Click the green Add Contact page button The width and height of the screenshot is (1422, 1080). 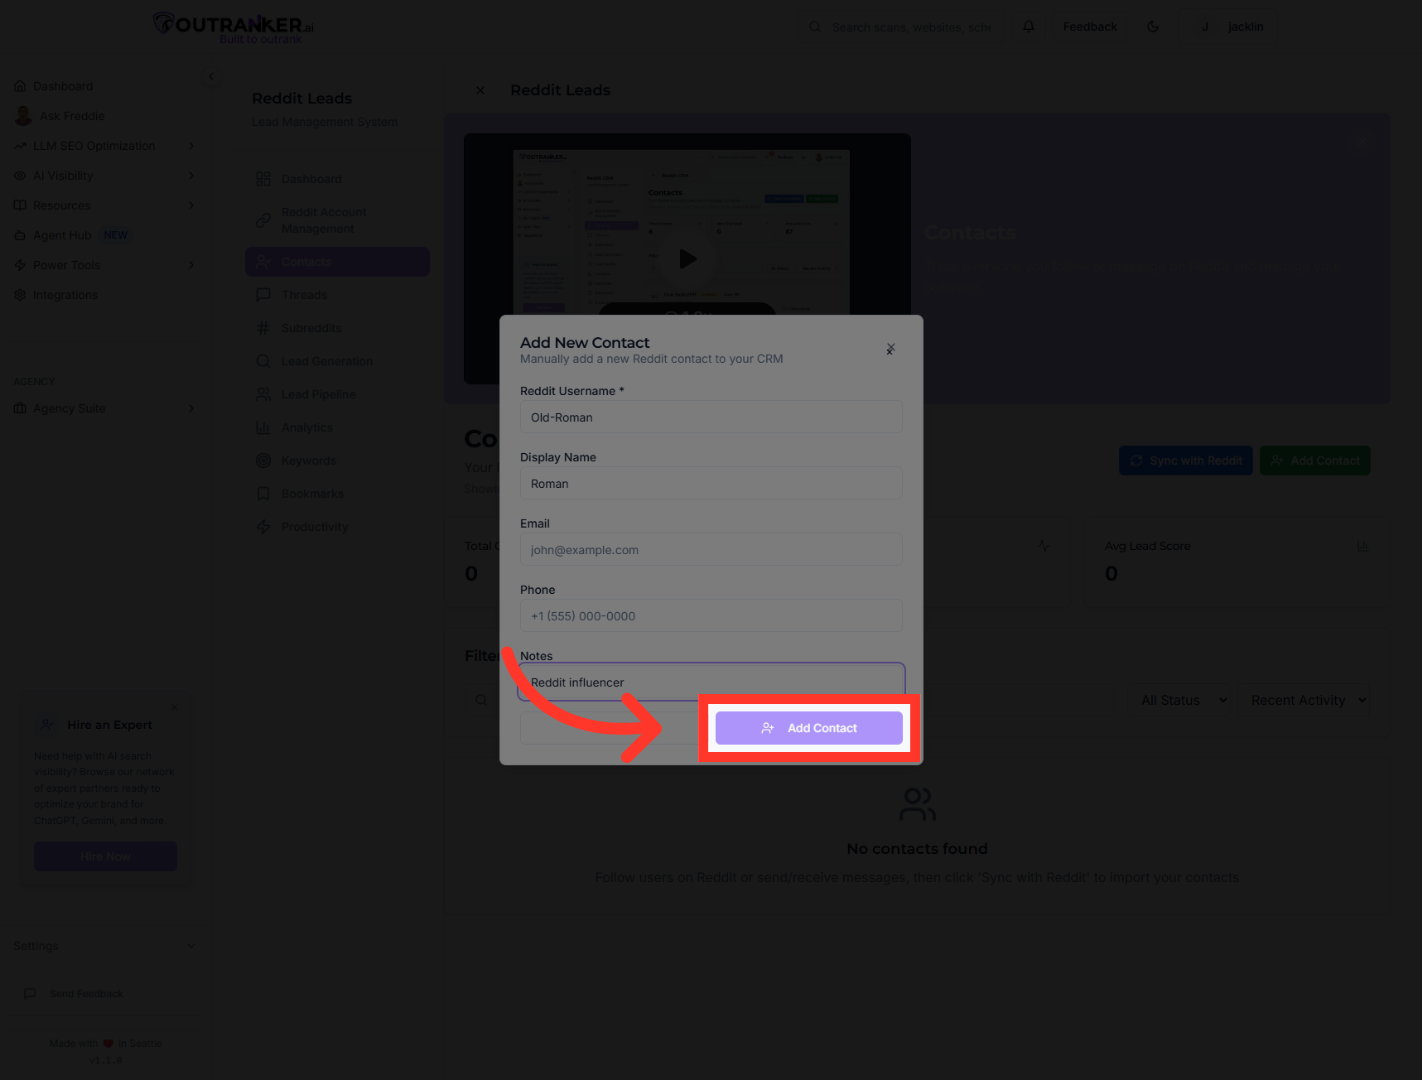[1315, 461]
